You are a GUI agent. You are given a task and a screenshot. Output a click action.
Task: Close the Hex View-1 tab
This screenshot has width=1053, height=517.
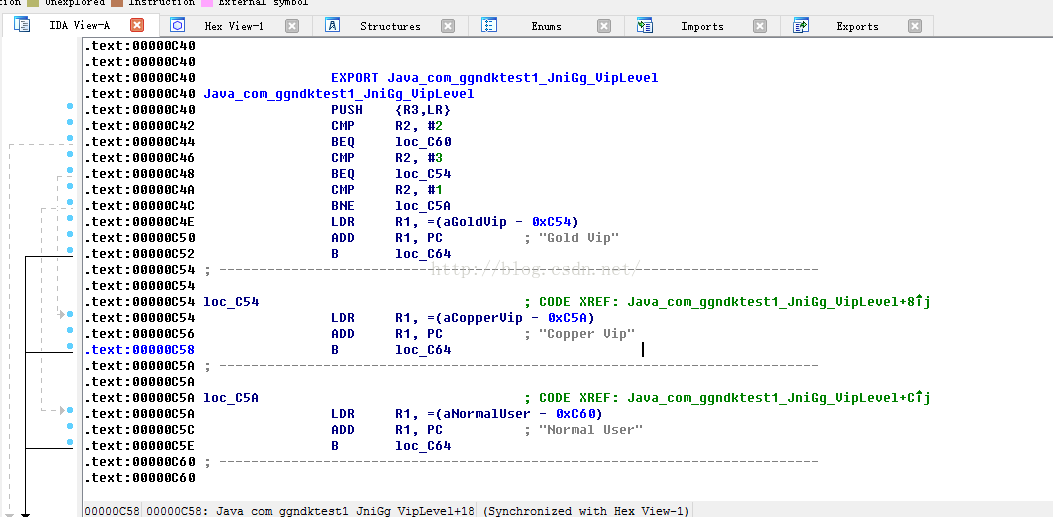click(x=292, y=26)
